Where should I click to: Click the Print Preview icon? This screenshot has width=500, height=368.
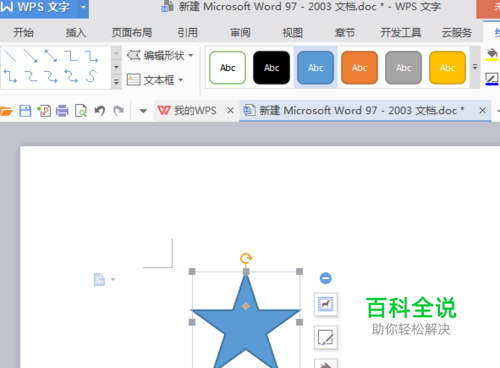[81, 111]
